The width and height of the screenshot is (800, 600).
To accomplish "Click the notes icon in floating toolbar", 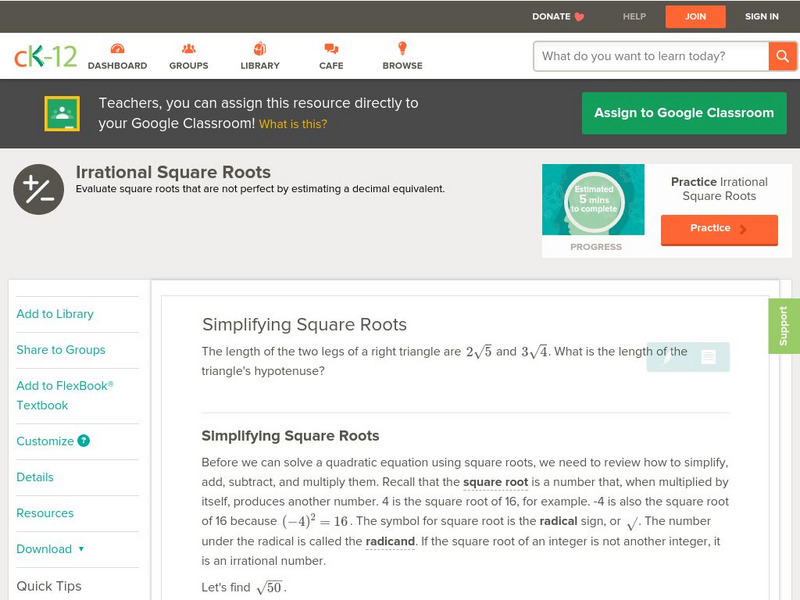I will click(x=708, y=357).
